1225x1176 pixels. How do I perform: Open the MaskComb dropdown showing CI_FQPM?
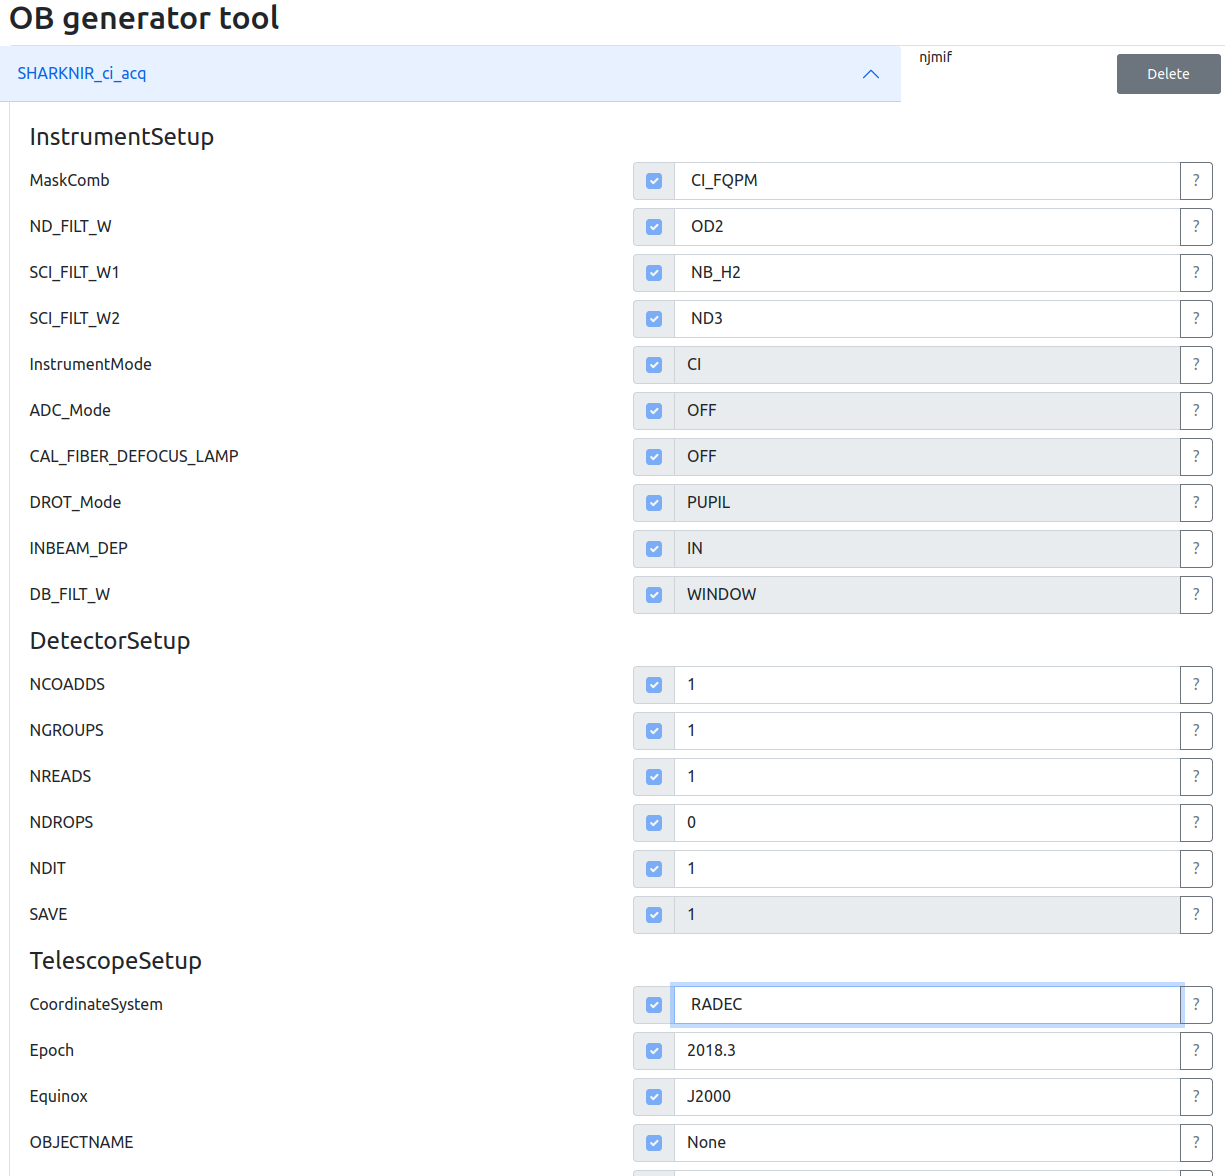pos(926,181)
